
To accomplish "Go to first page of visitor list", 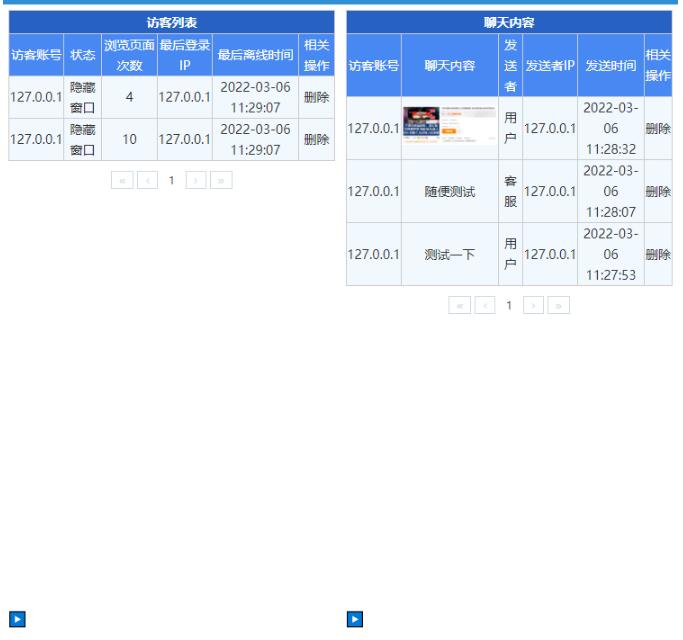I will click(122, 181).
